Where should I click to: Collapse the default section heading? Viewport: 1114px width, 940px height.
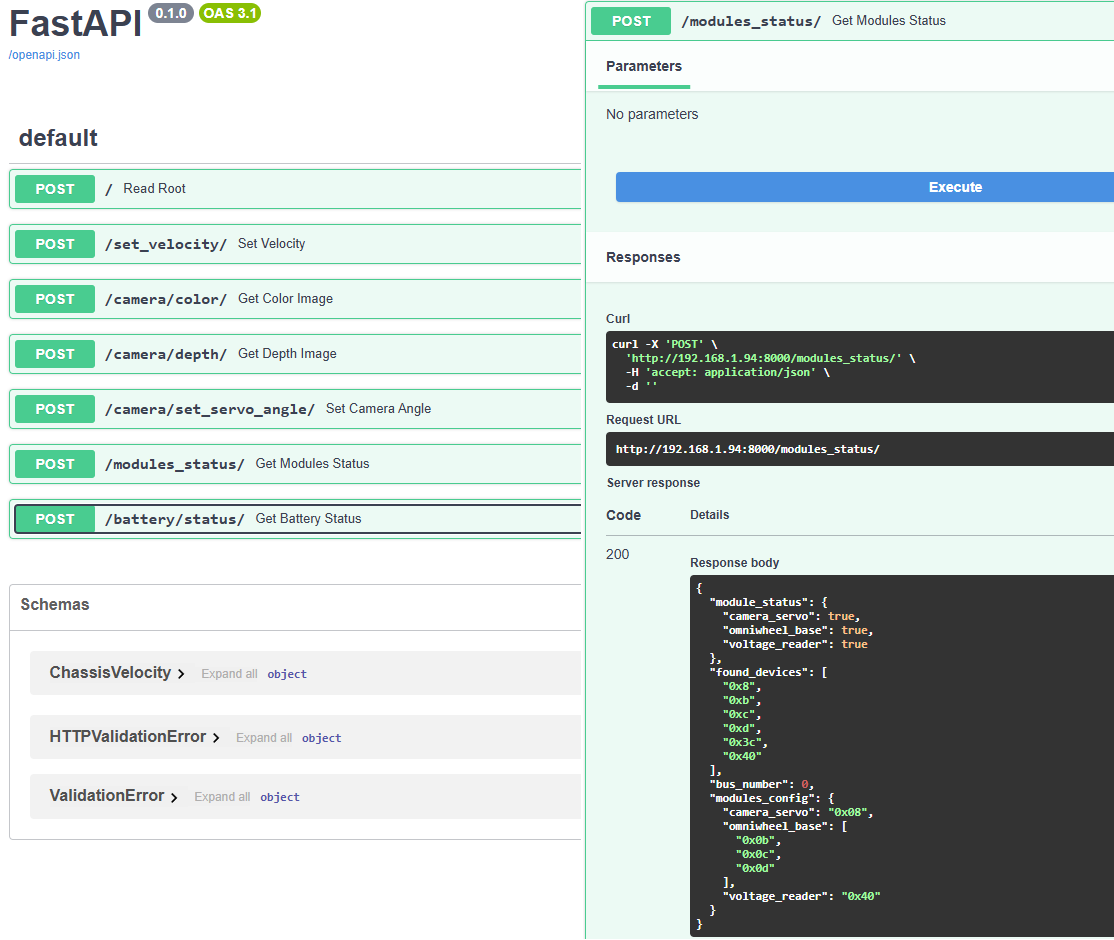[58, 138]
